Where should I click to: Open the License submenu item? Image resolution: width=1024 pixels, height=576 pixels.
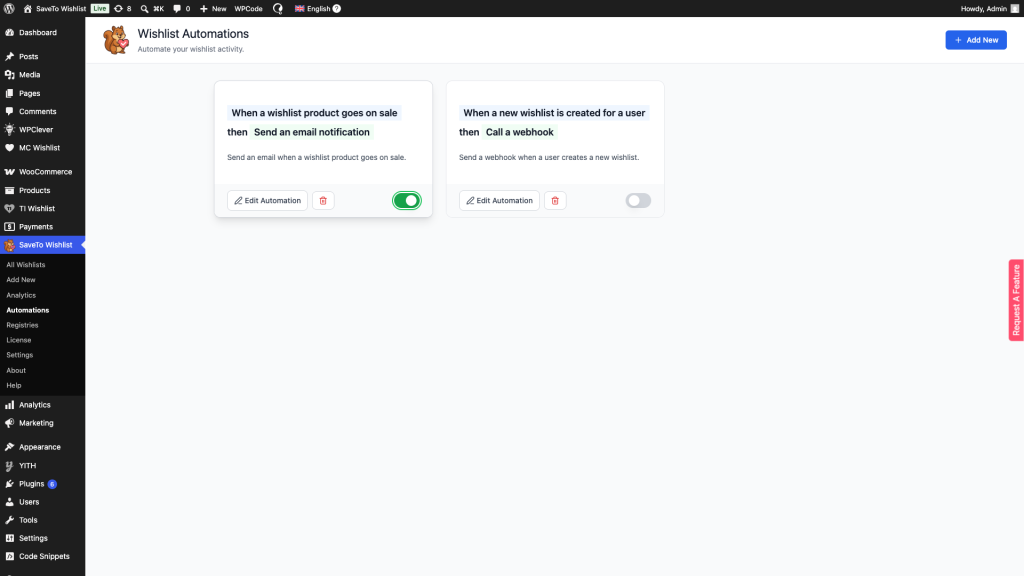coord(19,340)
